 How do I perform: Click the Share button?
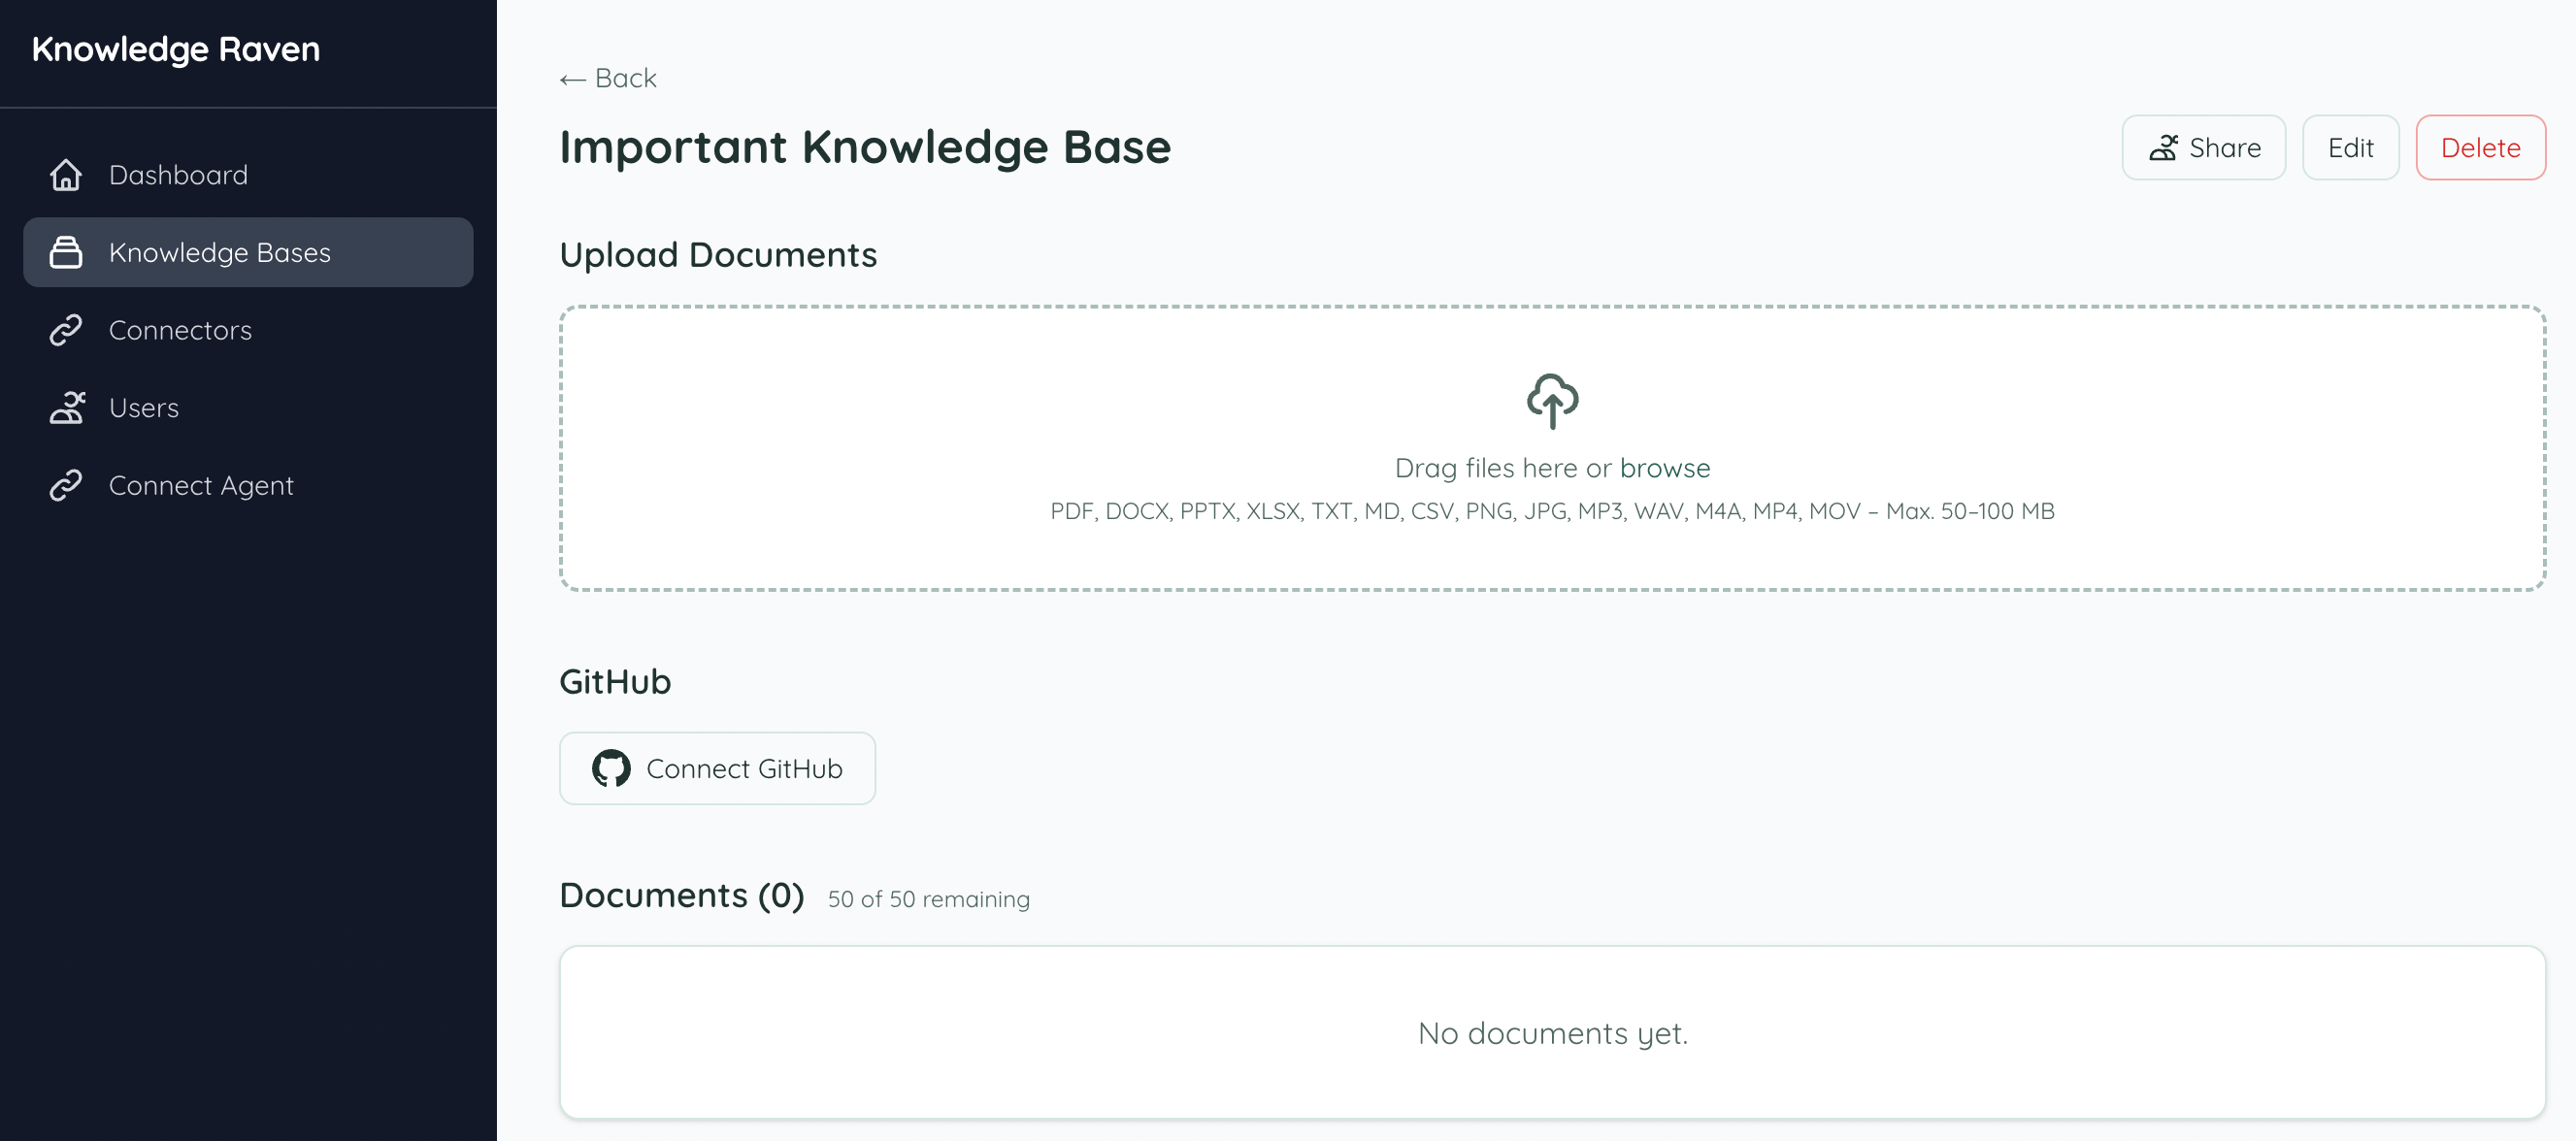(2203, 147)
